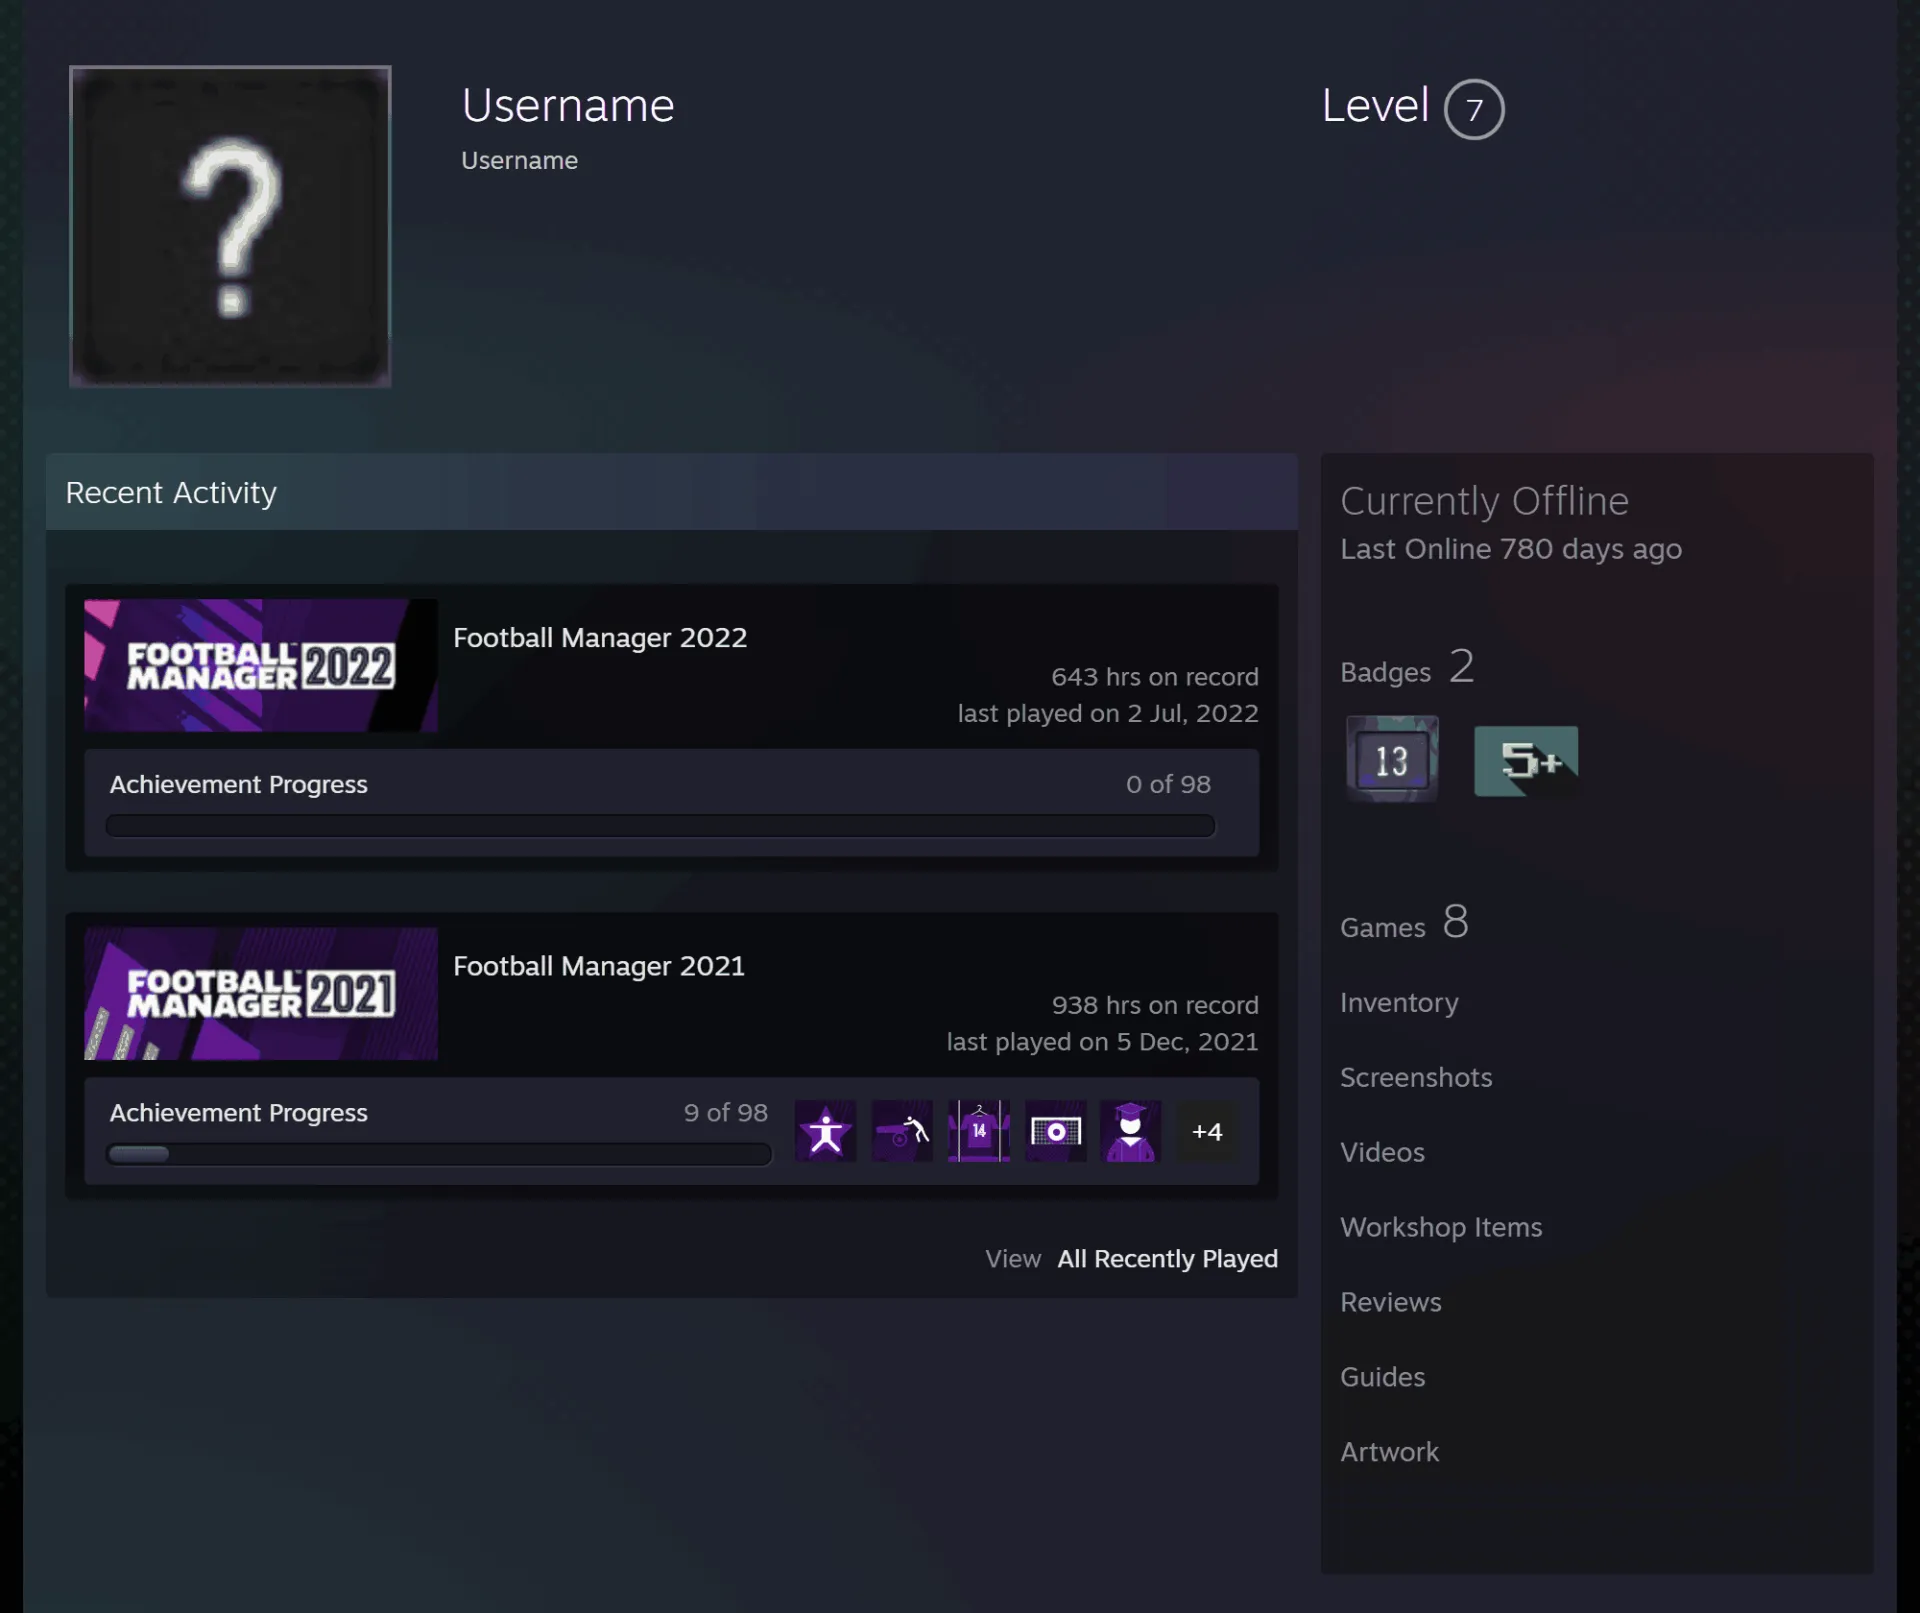The height and width of the screenshot is (1613, 1920).
Task: Open Football Manager 2022 game banner
Action: click(261, 665)
